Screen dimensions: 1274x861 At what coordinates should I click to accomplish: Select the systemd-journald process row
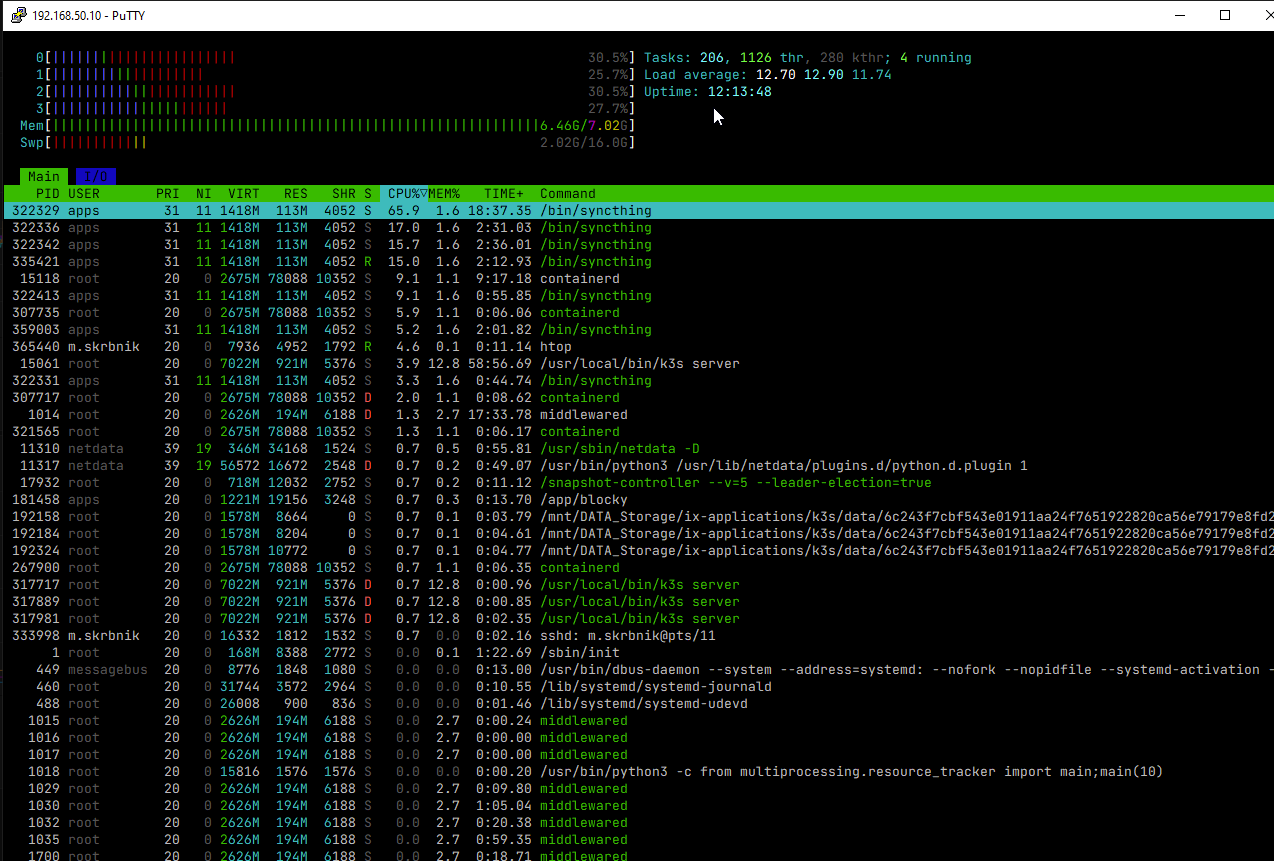tap(639, 687)
